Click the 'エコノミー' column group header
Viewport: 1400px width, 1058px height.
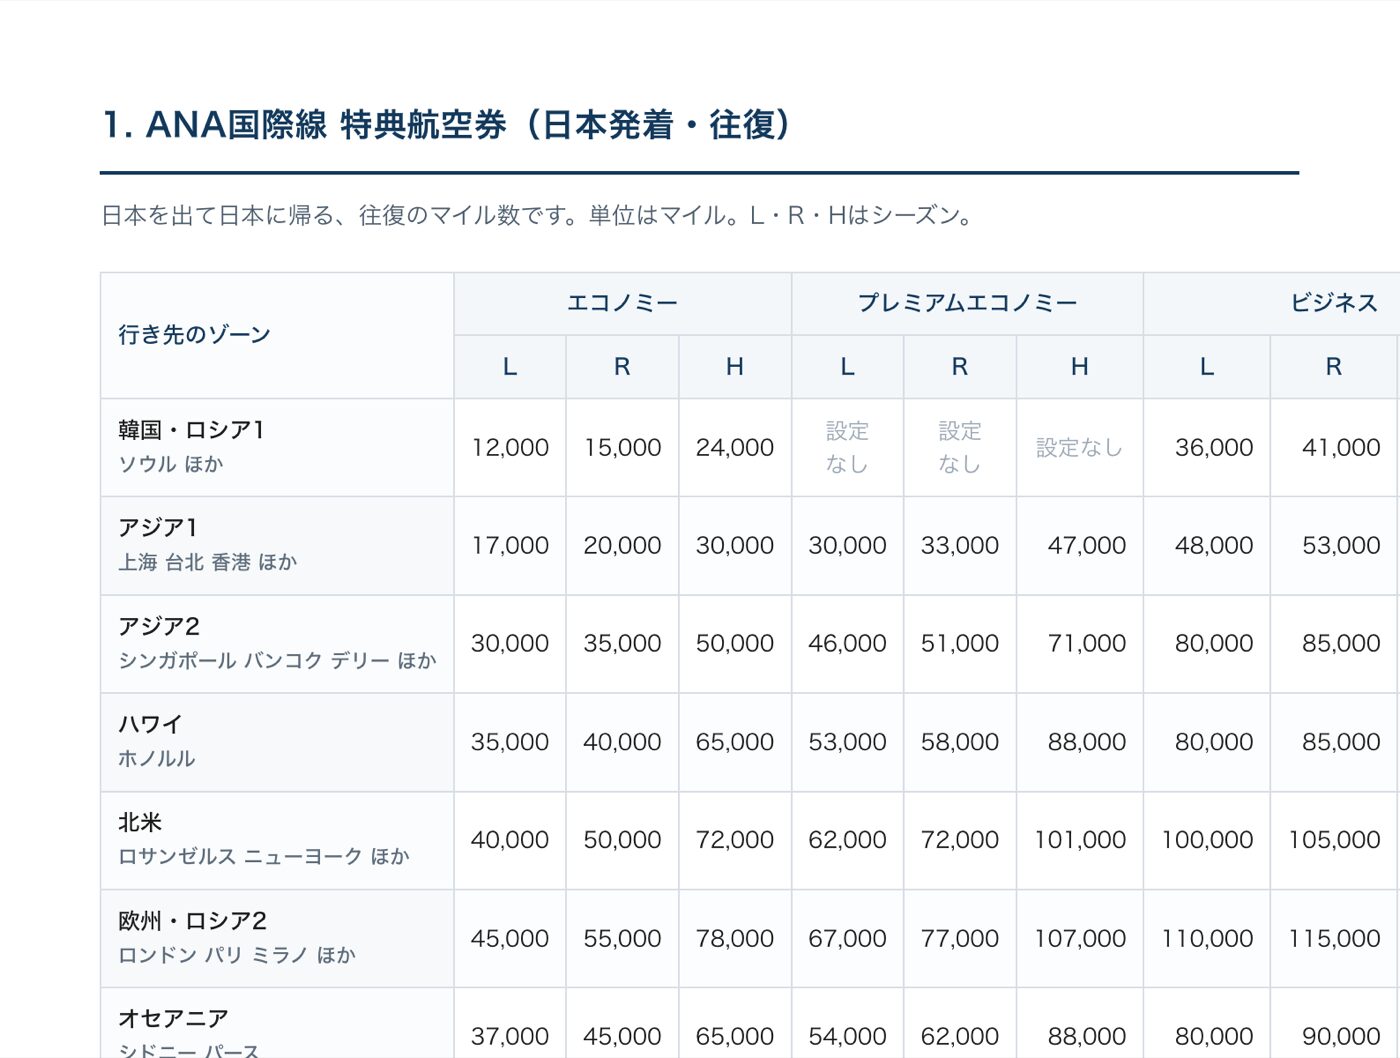coord(622,303)
